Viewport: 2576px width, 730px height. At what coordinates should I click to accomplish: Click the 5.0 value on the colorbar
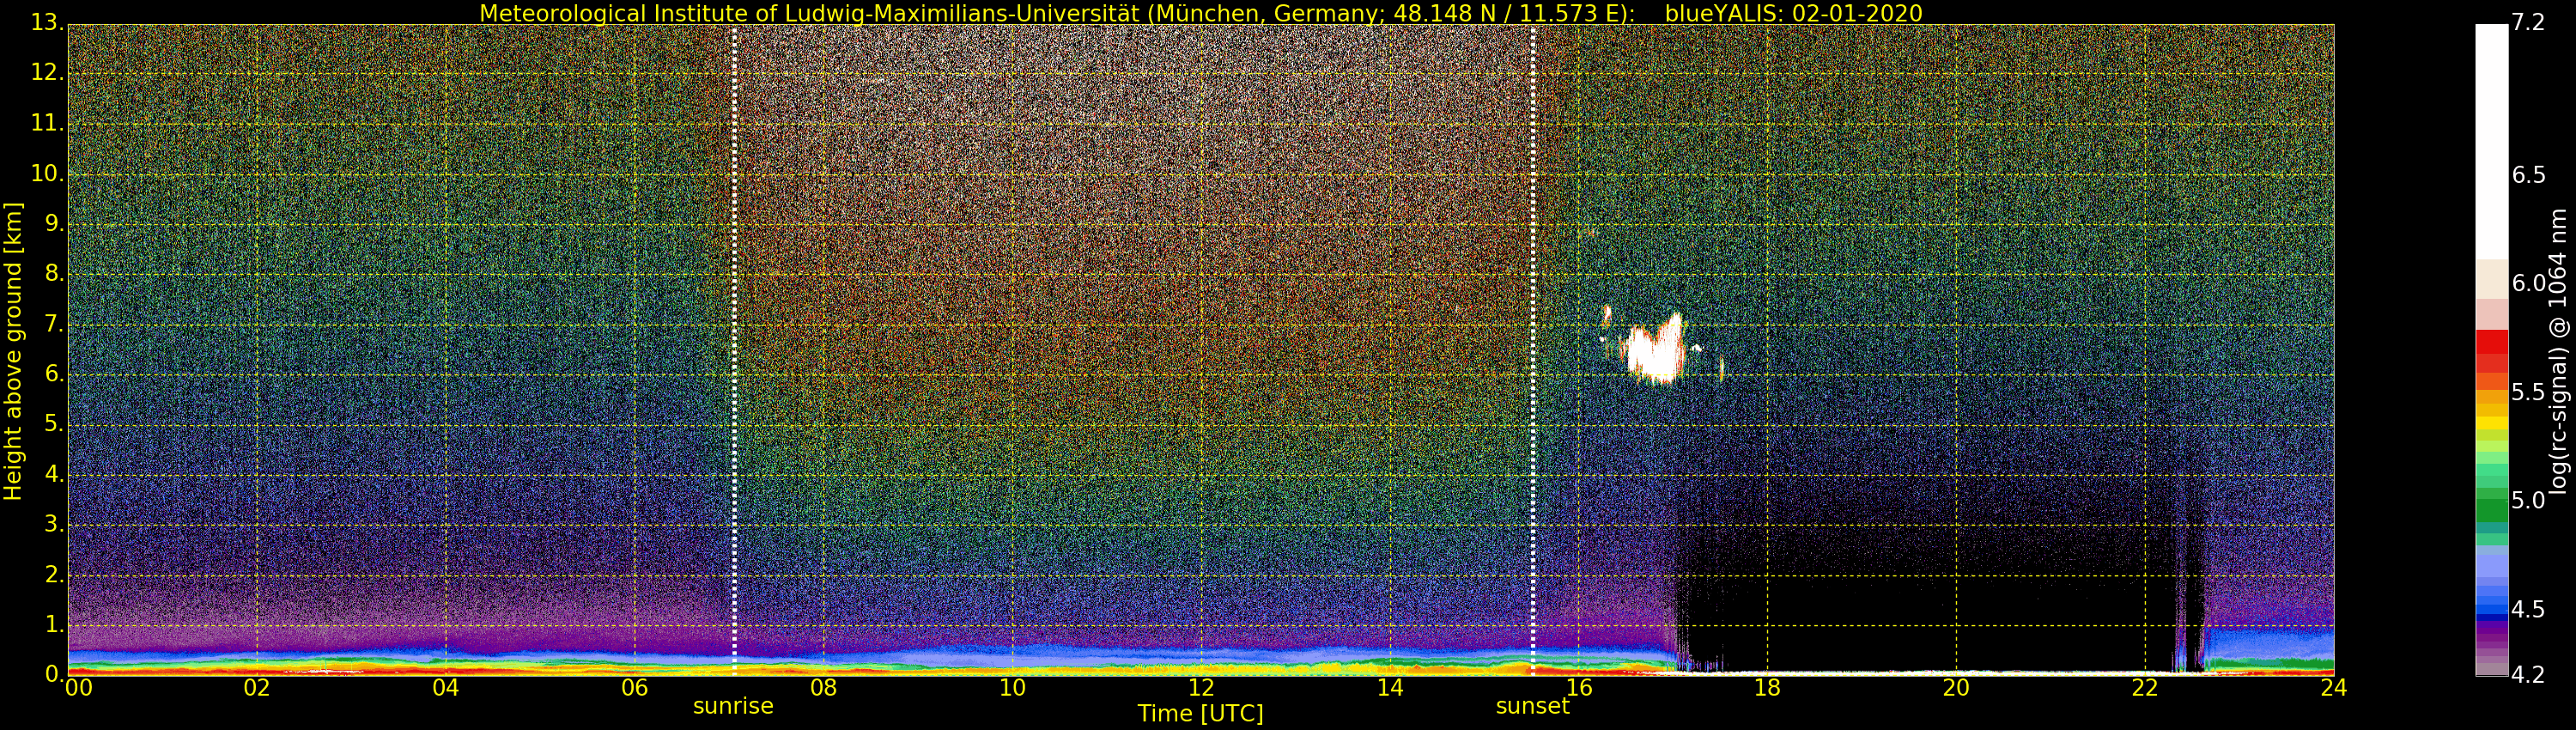2529,500
